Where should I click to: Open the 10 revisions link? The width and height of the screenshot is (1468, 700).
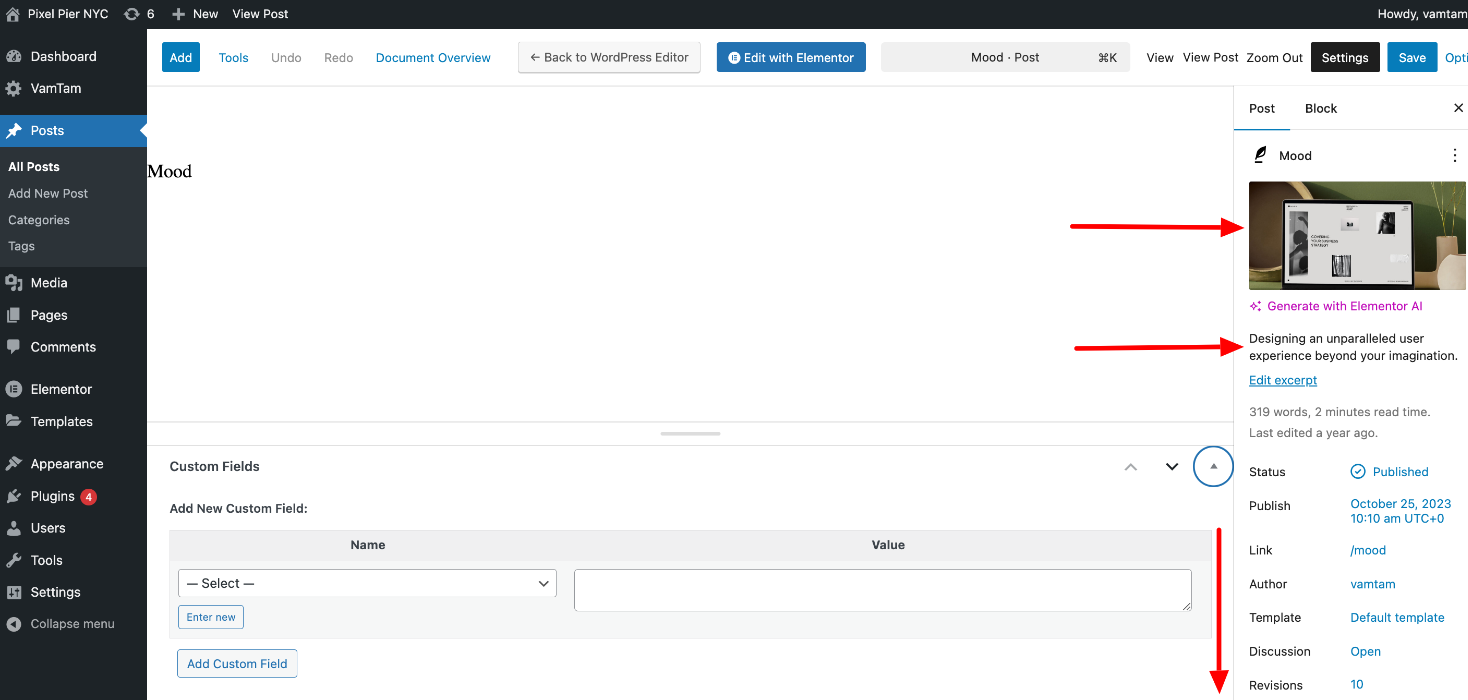click(1357, 684)
